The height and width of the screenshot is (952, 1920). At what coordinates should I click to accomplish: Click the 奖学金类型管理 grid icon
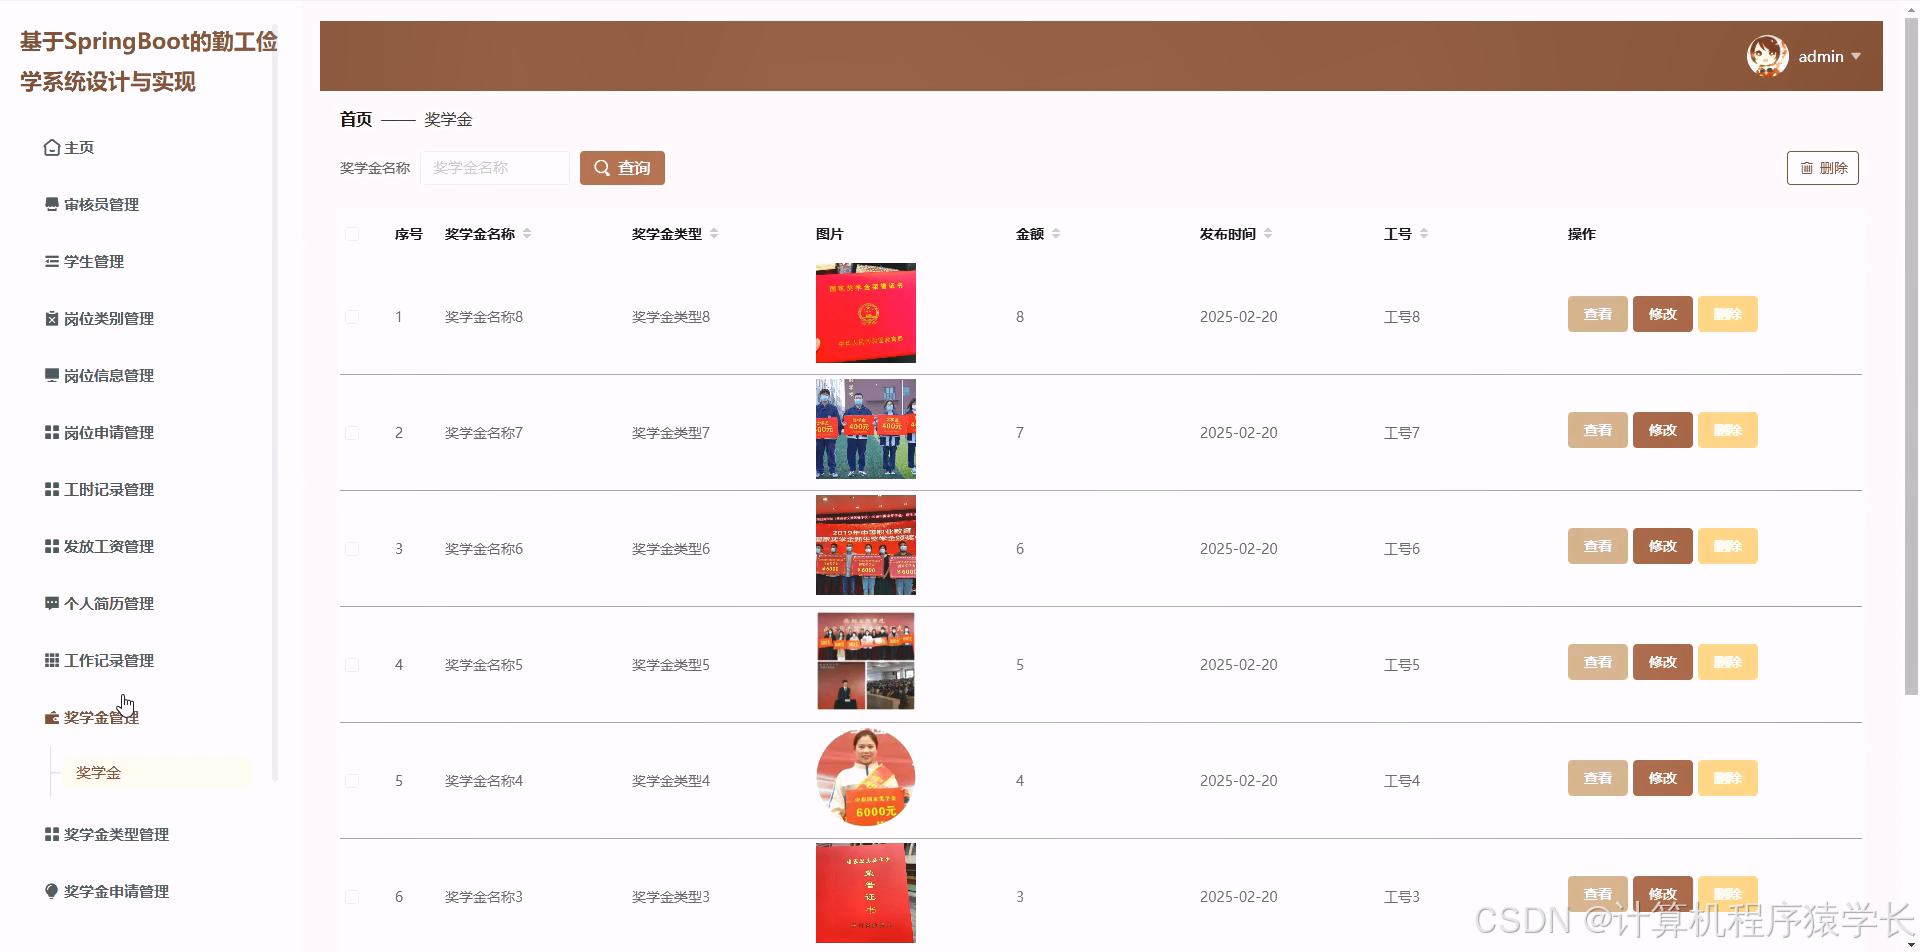pos(52,834)
